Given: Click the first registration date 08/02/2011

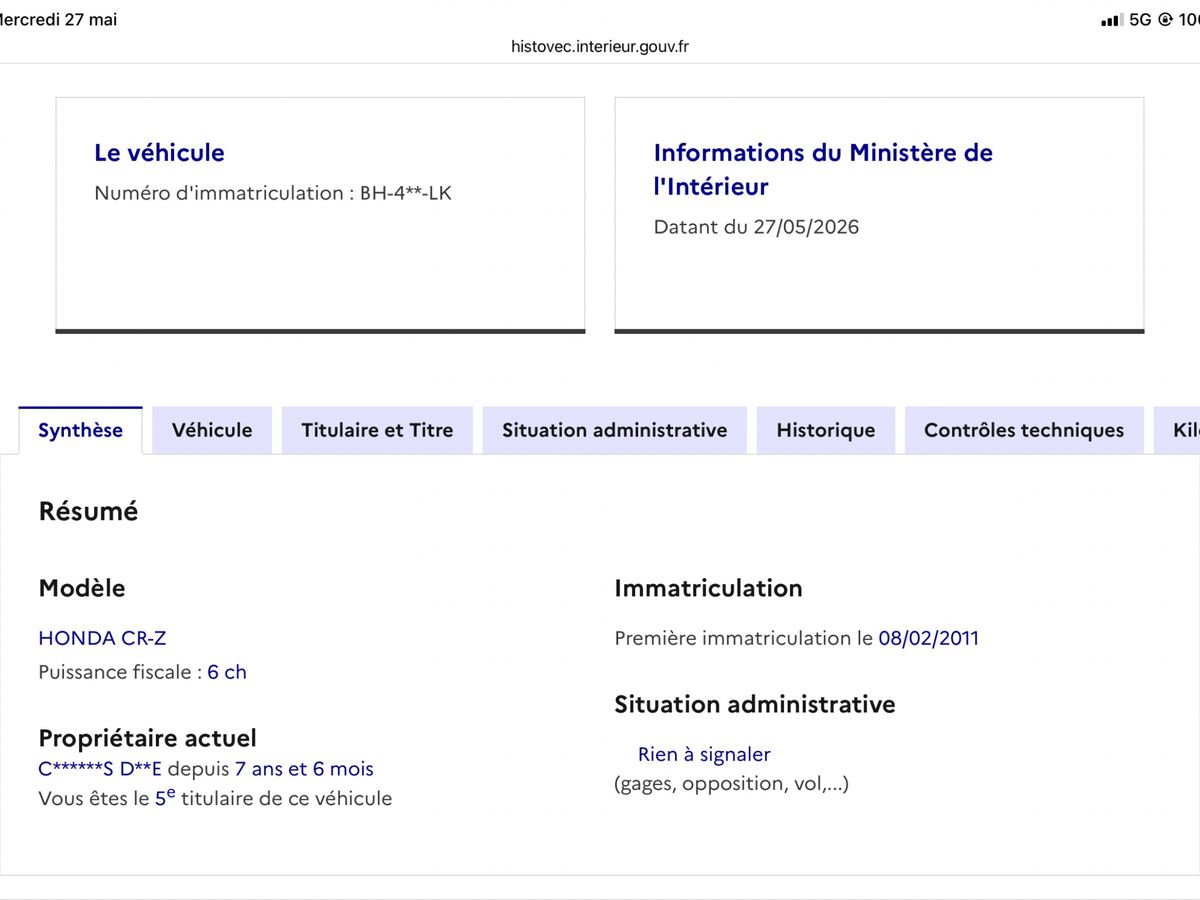Looking at the screenshot, I should pyautogui.click(x=929, y=638).
